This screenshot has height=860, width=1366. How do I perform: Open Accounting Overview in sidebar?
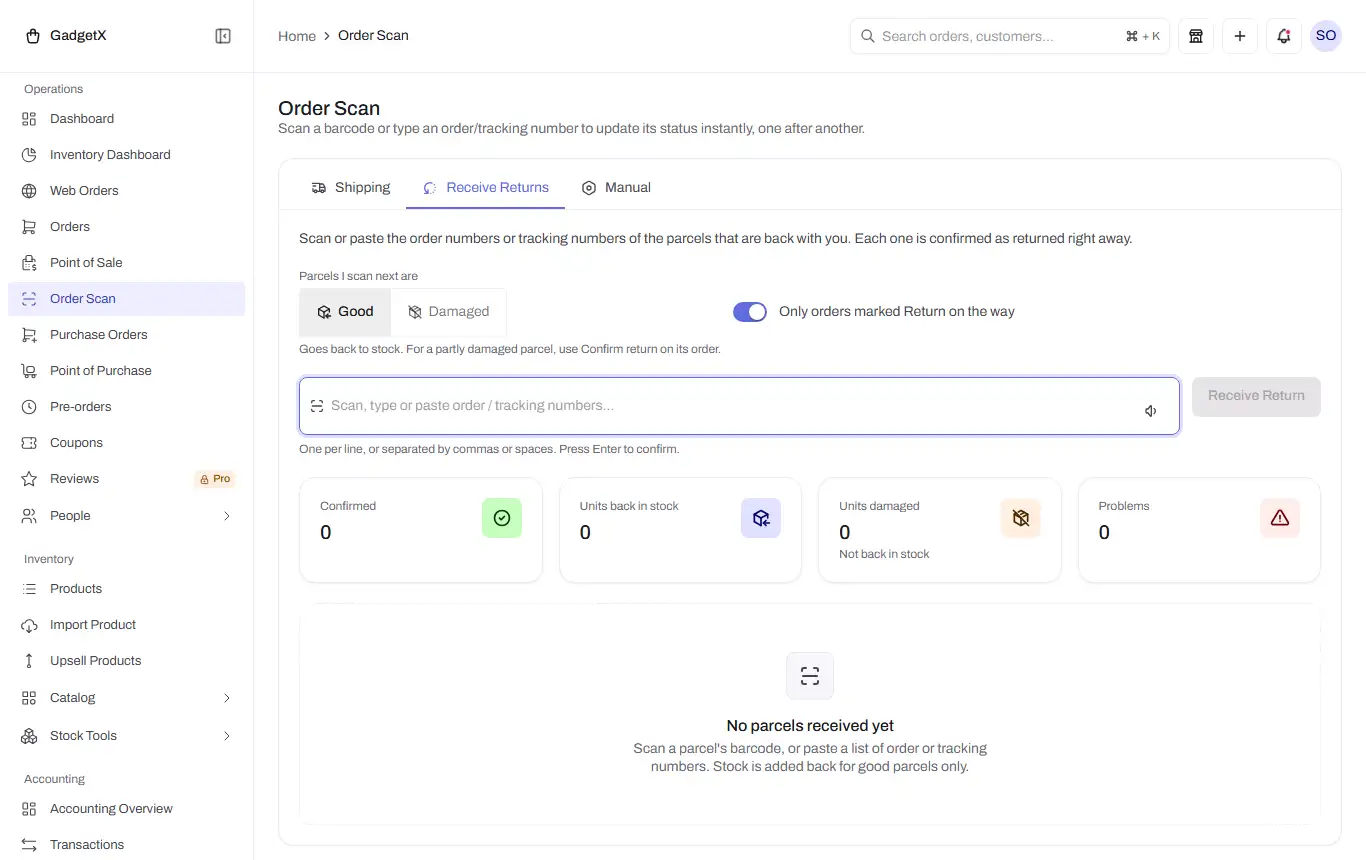126,809
